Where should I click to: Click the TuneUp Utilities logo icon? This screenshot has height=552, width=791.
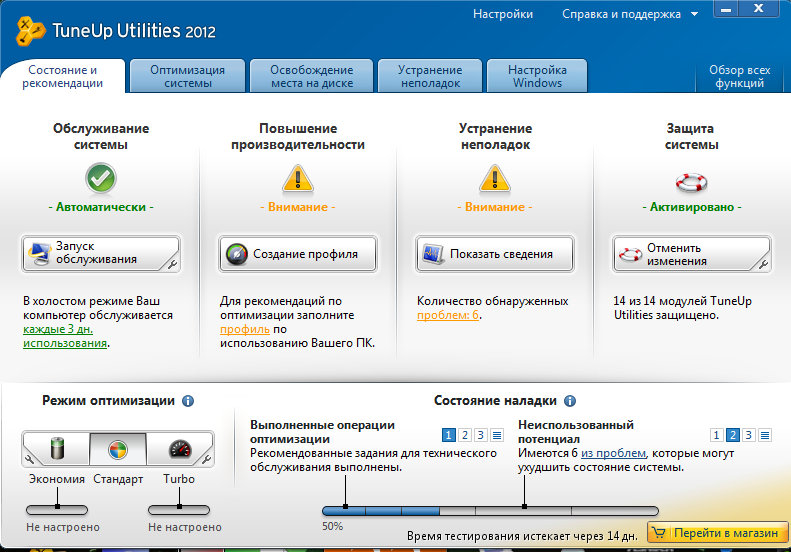(x=30, y=31)
